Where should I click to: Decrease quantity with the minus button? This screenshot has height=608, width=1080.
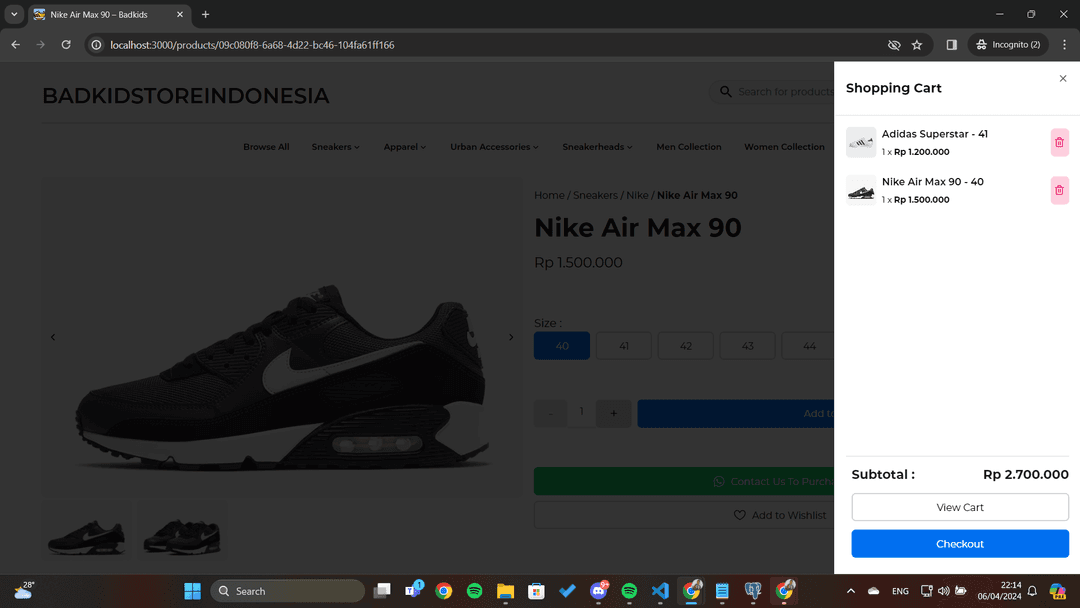(550, 413)
